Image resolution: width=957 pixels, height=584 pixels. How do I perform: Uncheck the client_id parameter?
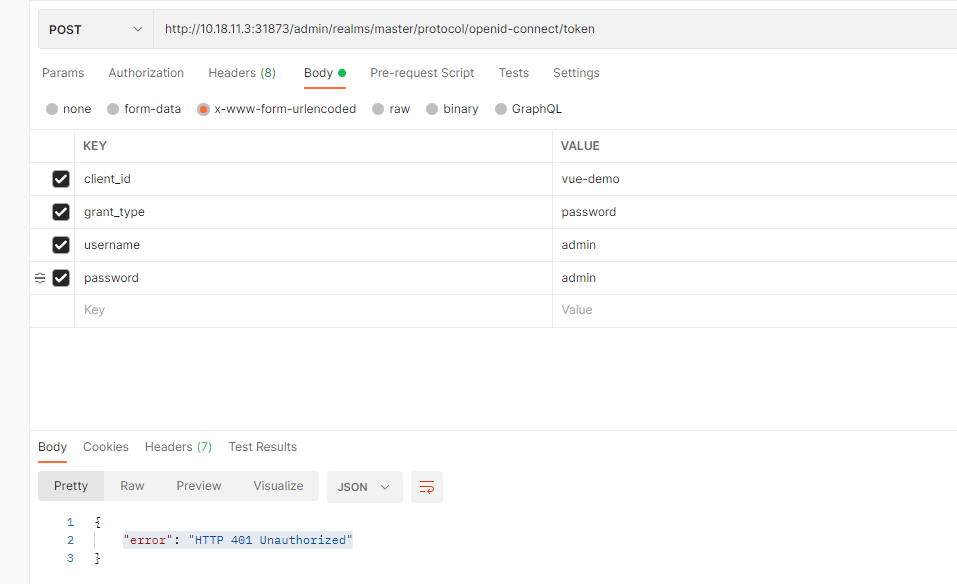click(60, 178)
